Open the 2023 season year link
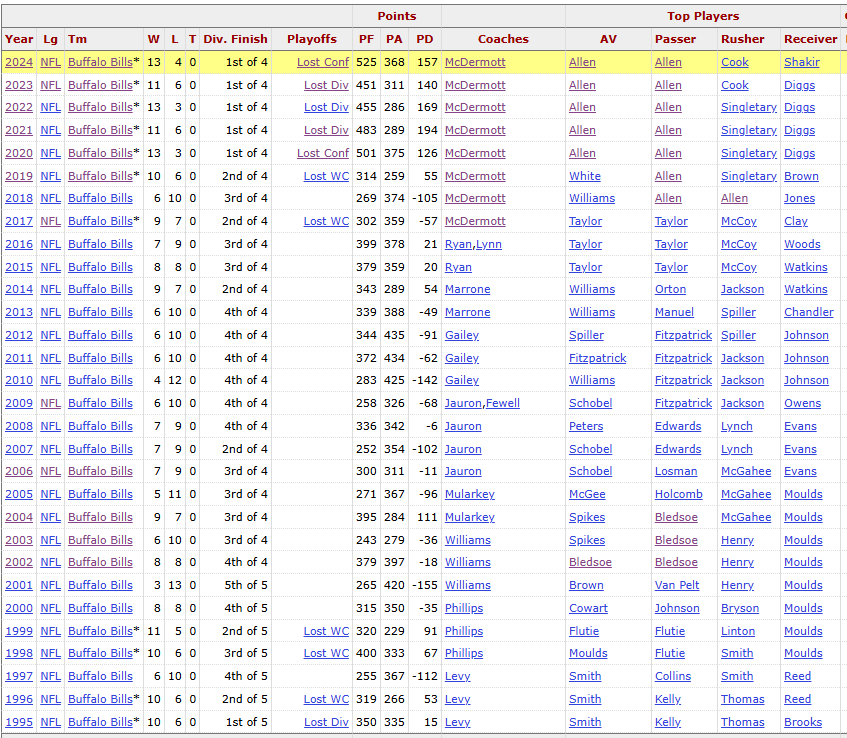This screenshot has height=738, width=847. pos(19,85)
